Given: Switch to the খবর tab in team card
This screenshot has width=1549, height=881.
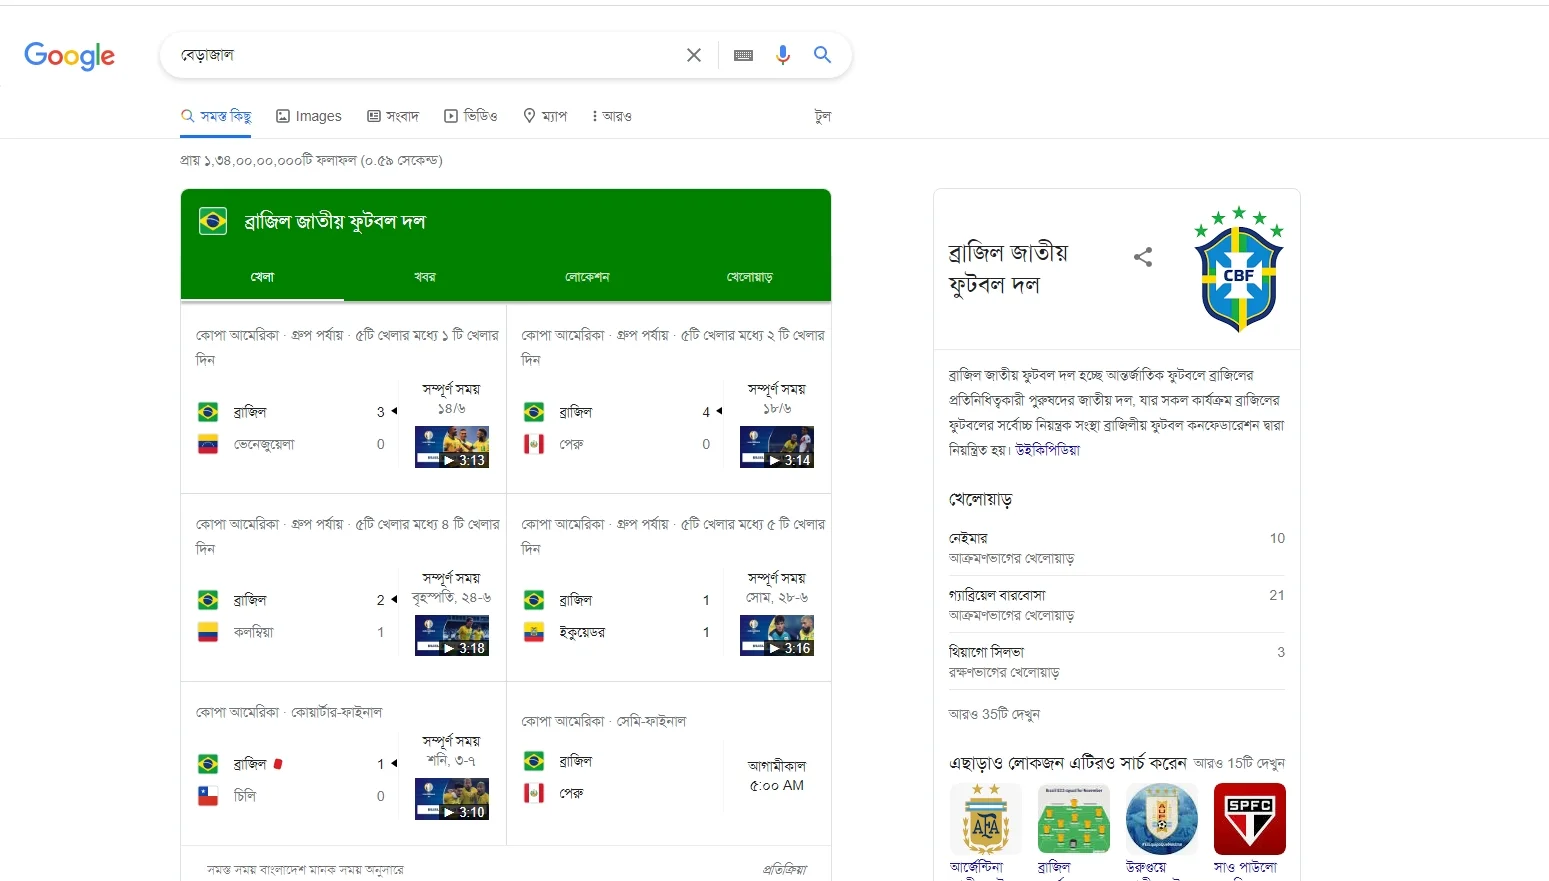Looking at the screenshot, I should pos(425,277).
